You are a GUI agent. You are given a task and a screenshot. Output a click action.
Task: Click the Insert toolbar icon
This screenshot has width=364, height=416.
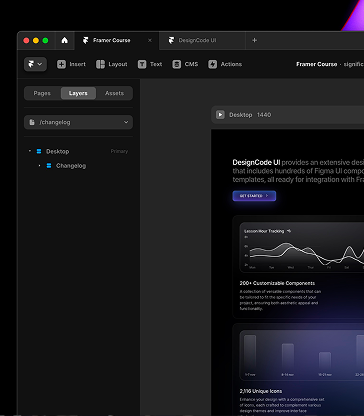click(61, 64)
